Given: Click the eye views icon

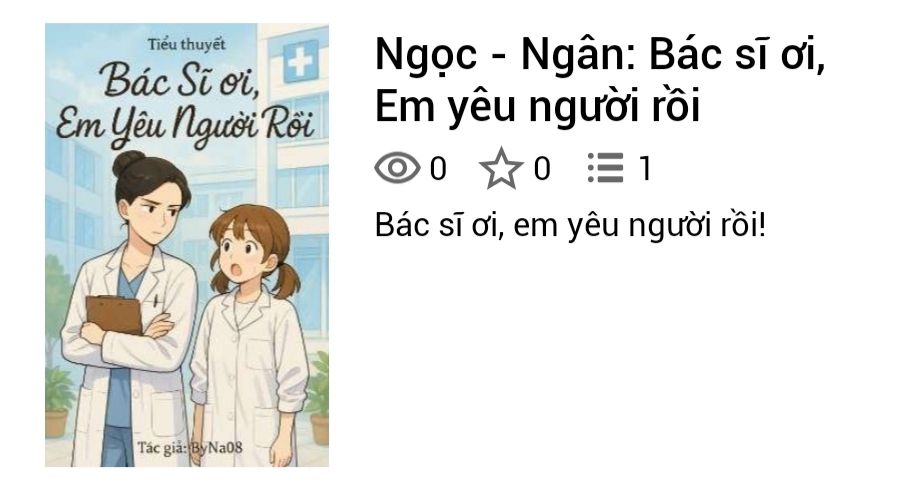Looking at the screenshot, I should pyautogui.click(x=397, y=168).
